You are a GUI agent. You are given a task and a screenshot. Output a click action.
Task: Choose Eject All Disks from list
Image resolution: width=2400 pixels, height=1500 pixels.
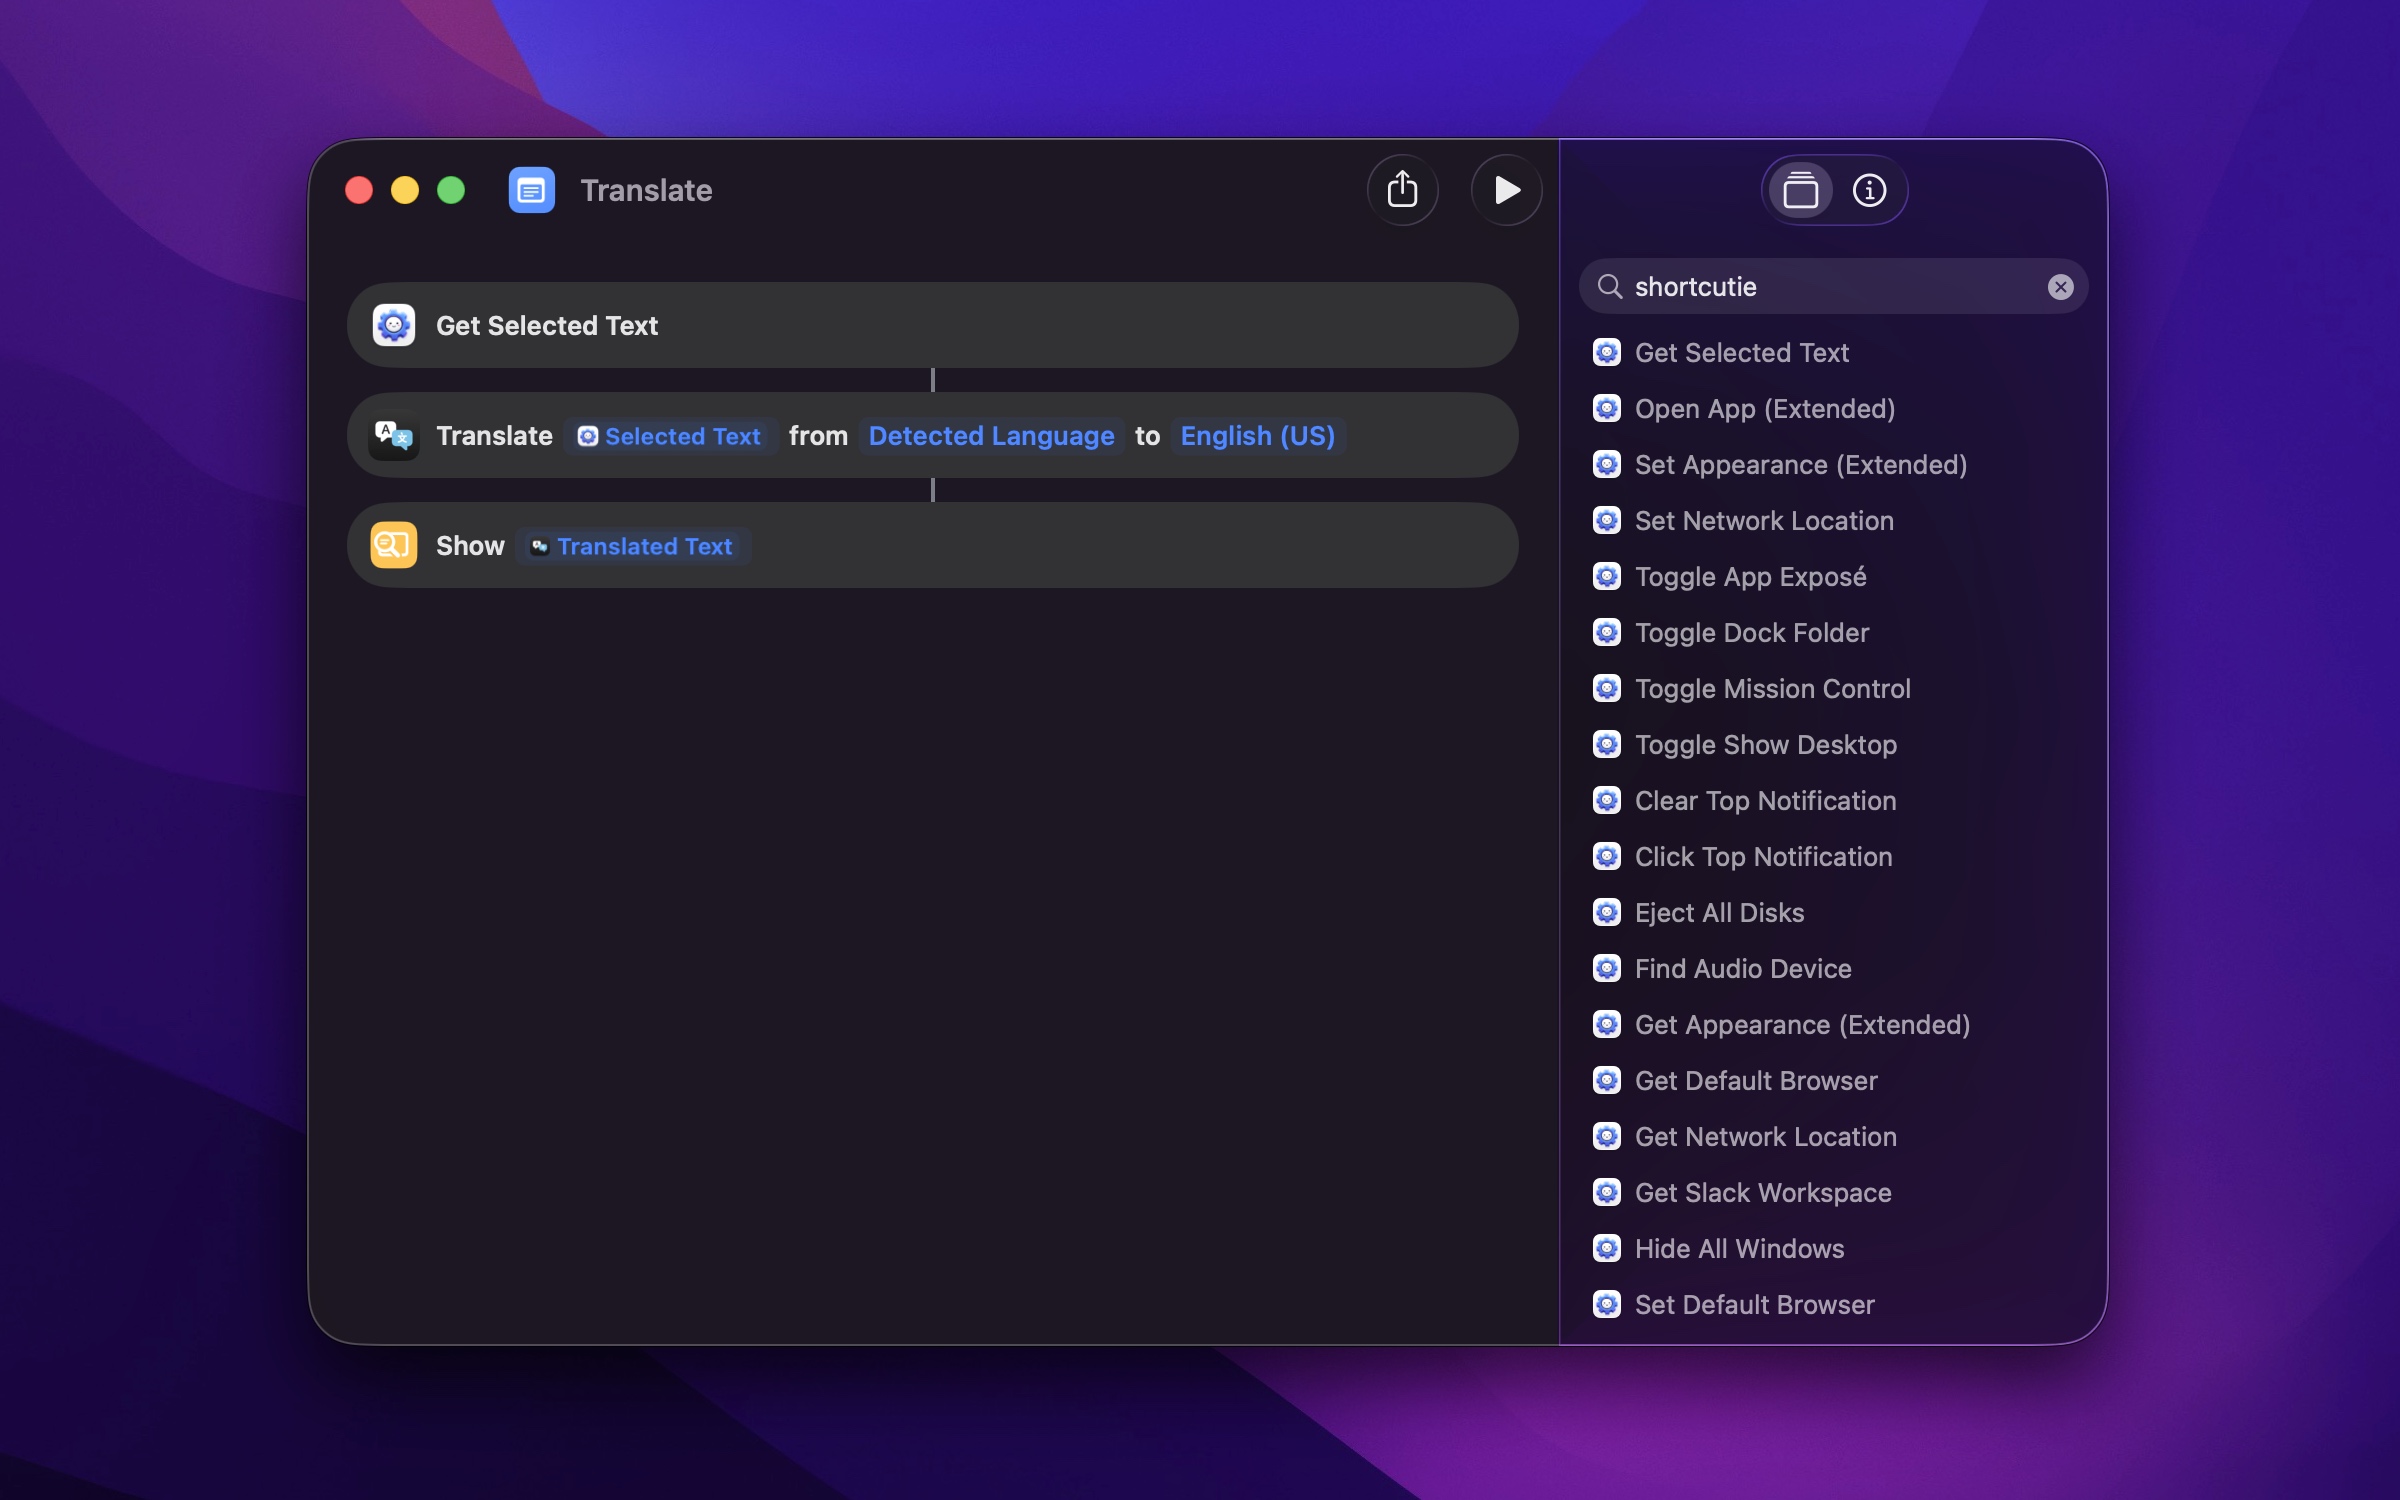pyautogui.click(x=1719, y=913)
